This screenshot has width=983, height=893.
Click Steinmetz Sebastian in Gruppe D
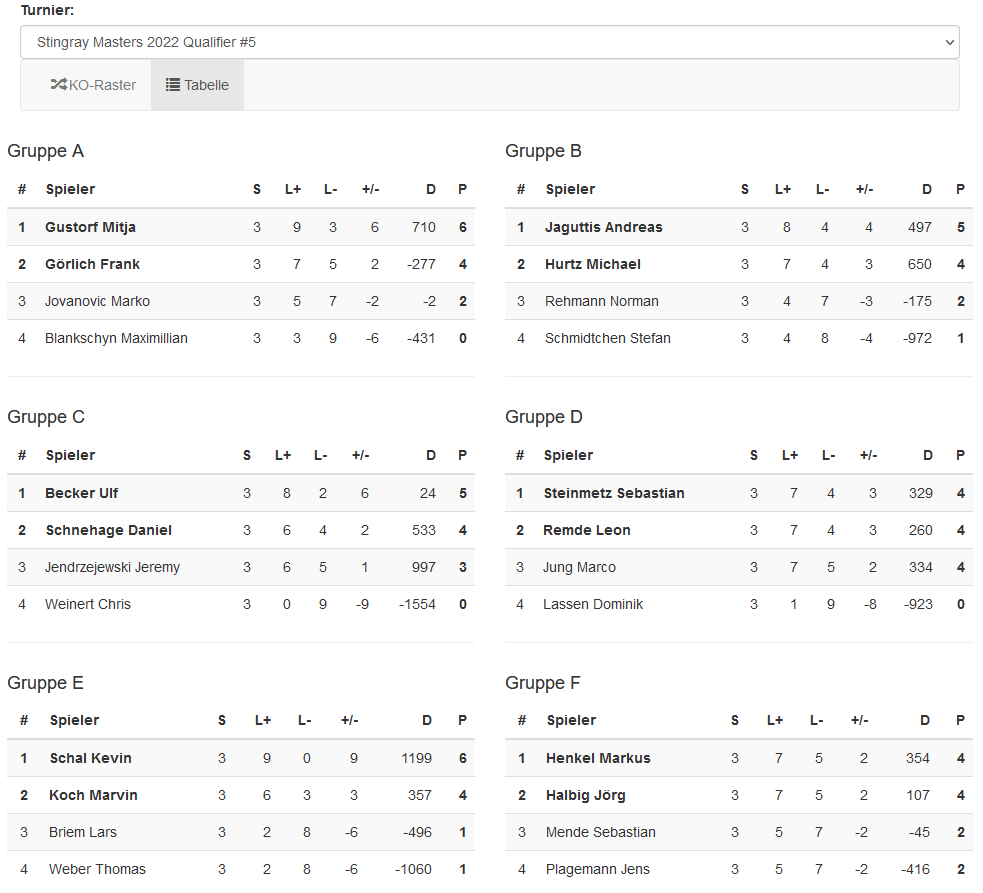tap(614, 493)
